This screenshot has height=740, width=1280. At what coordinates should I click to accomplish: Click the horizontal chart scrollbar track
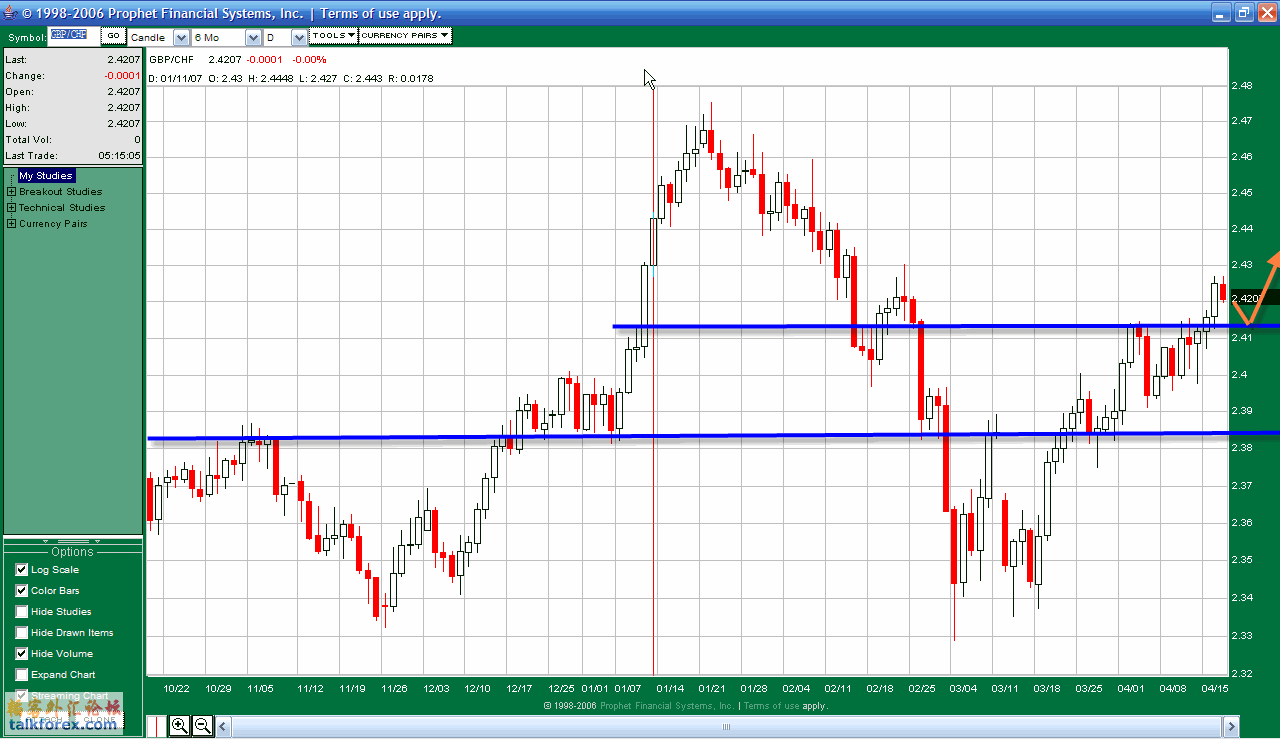[x=727, y=727]
